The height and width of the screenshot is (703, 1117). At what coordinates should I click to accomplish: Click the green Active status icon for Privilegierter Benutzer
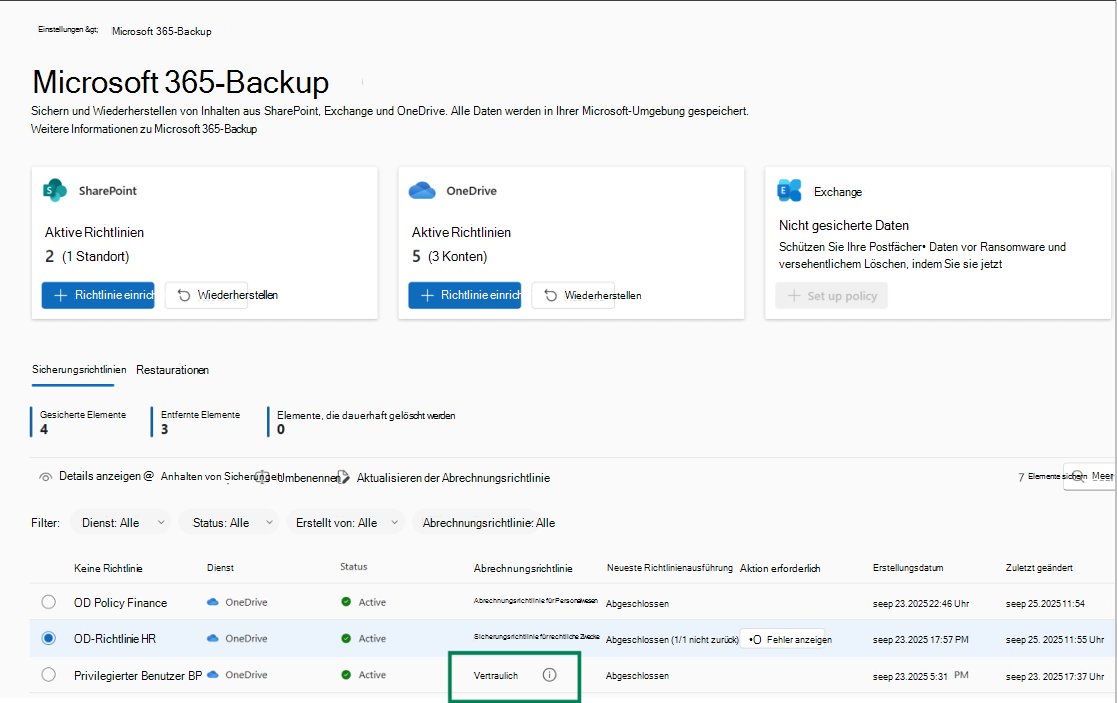(346, 675)
